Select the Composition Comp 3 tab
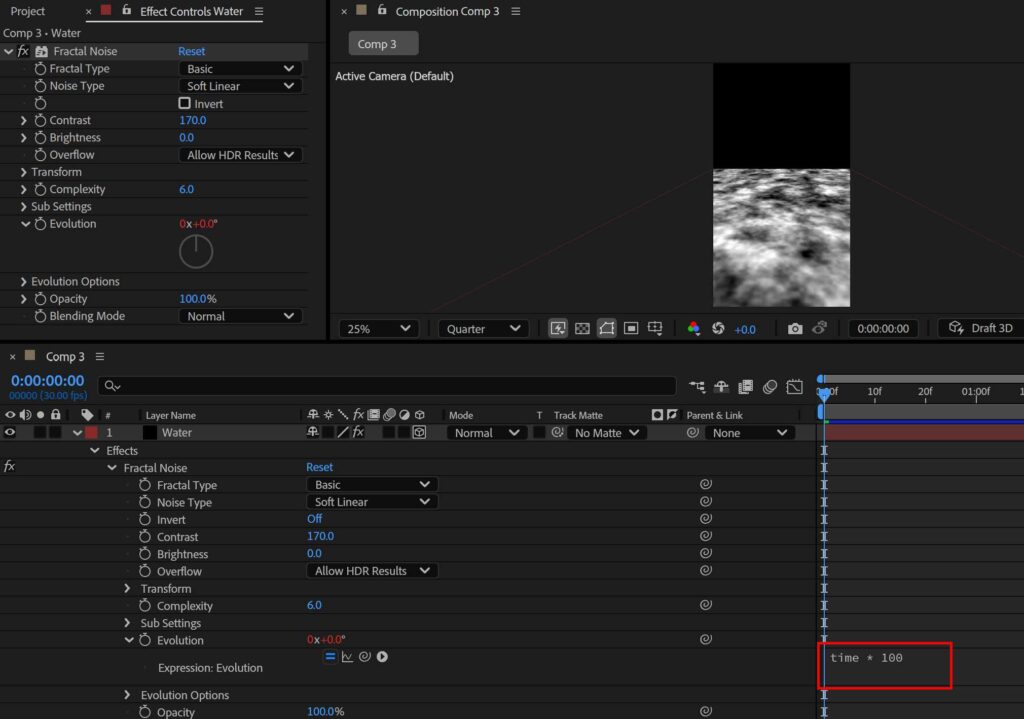The image size is (1024, 719). pos(447,11)
